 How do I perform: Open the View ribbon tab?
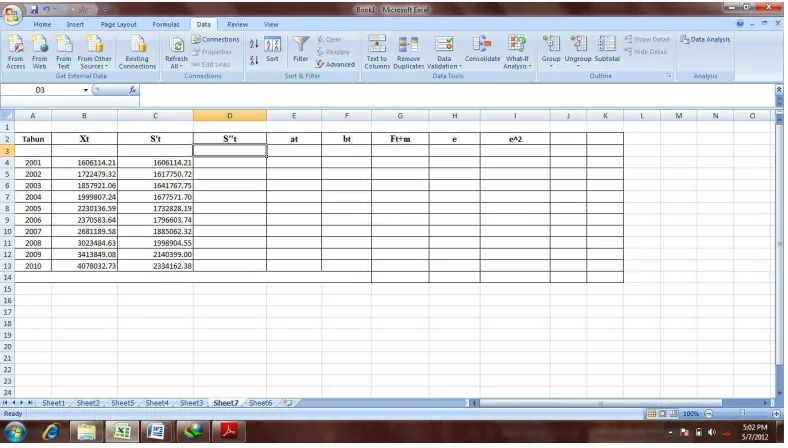point(271,24)
